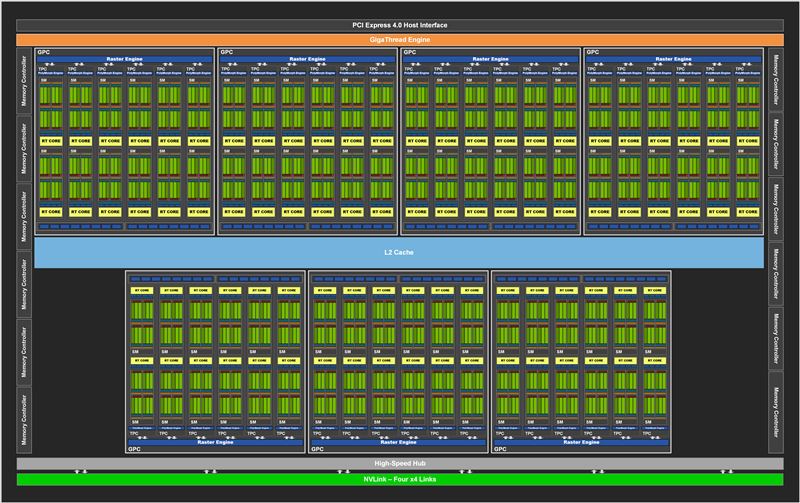This screenshot has height=503, width=800.
Task: Click the blue L2 Cache block
Action: point(400,252)
